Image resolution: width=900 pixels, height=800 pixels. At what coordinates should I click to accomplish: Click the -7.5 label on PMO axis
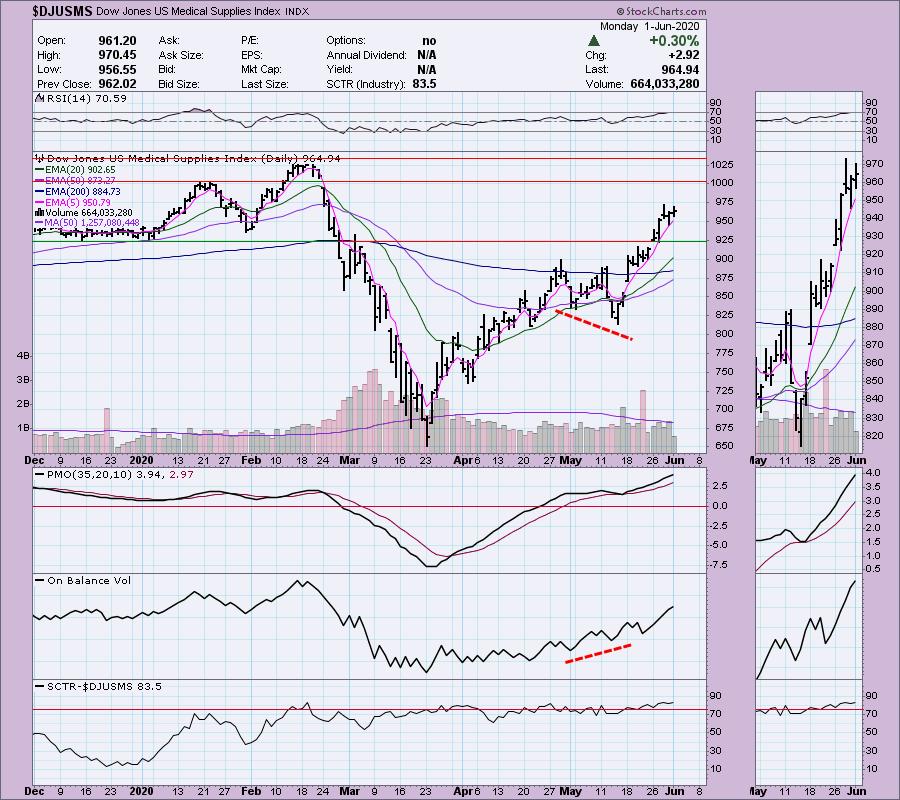719,565
